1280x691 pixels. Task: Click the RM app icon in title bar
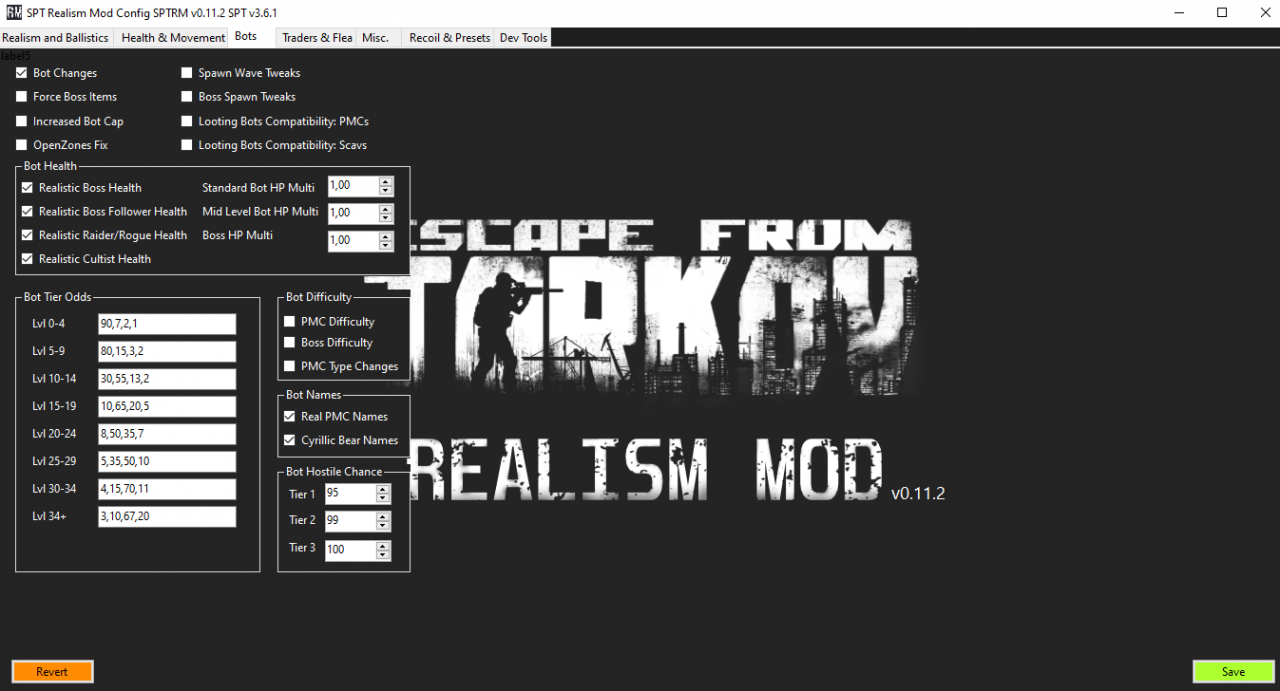[13, 12]
